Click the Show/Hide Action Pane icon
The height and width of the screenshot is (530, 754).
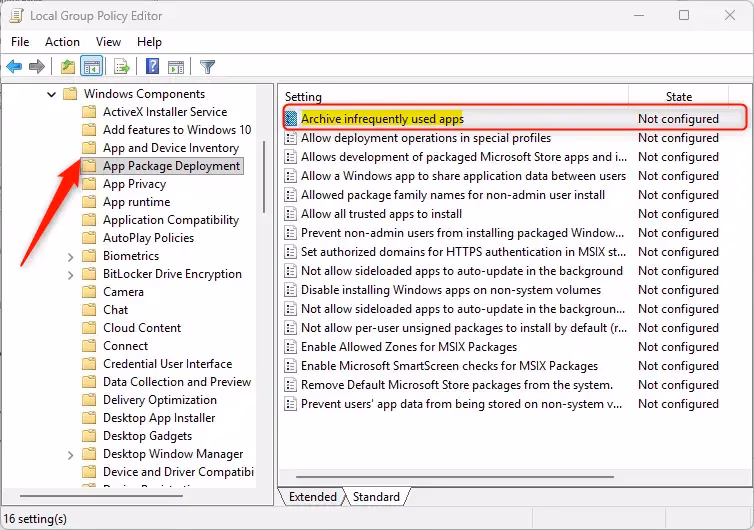click(x=175, y=67)
